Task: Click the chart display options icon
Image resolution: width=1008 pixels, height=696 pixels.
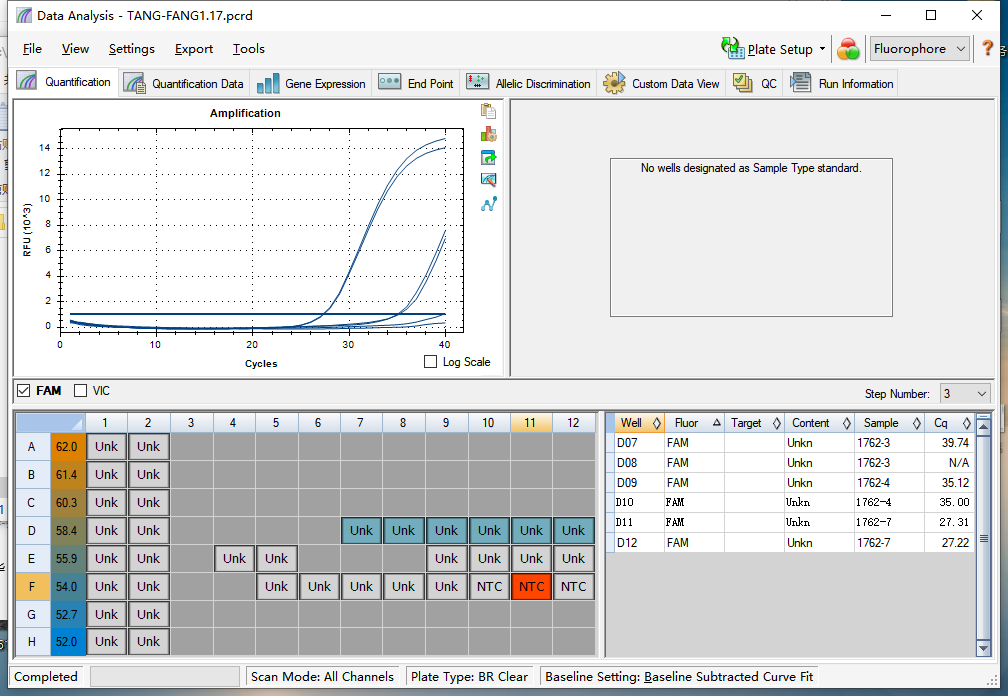Action: (489, 180)
